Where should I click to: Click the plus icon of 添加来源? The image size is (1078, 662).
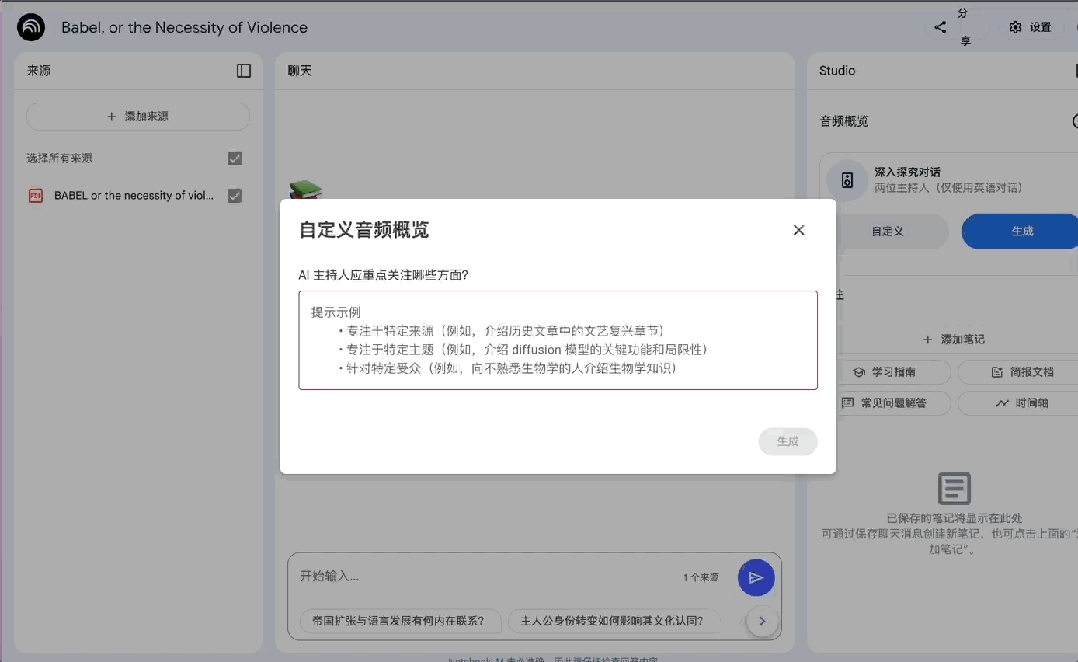tap(111, 116)
